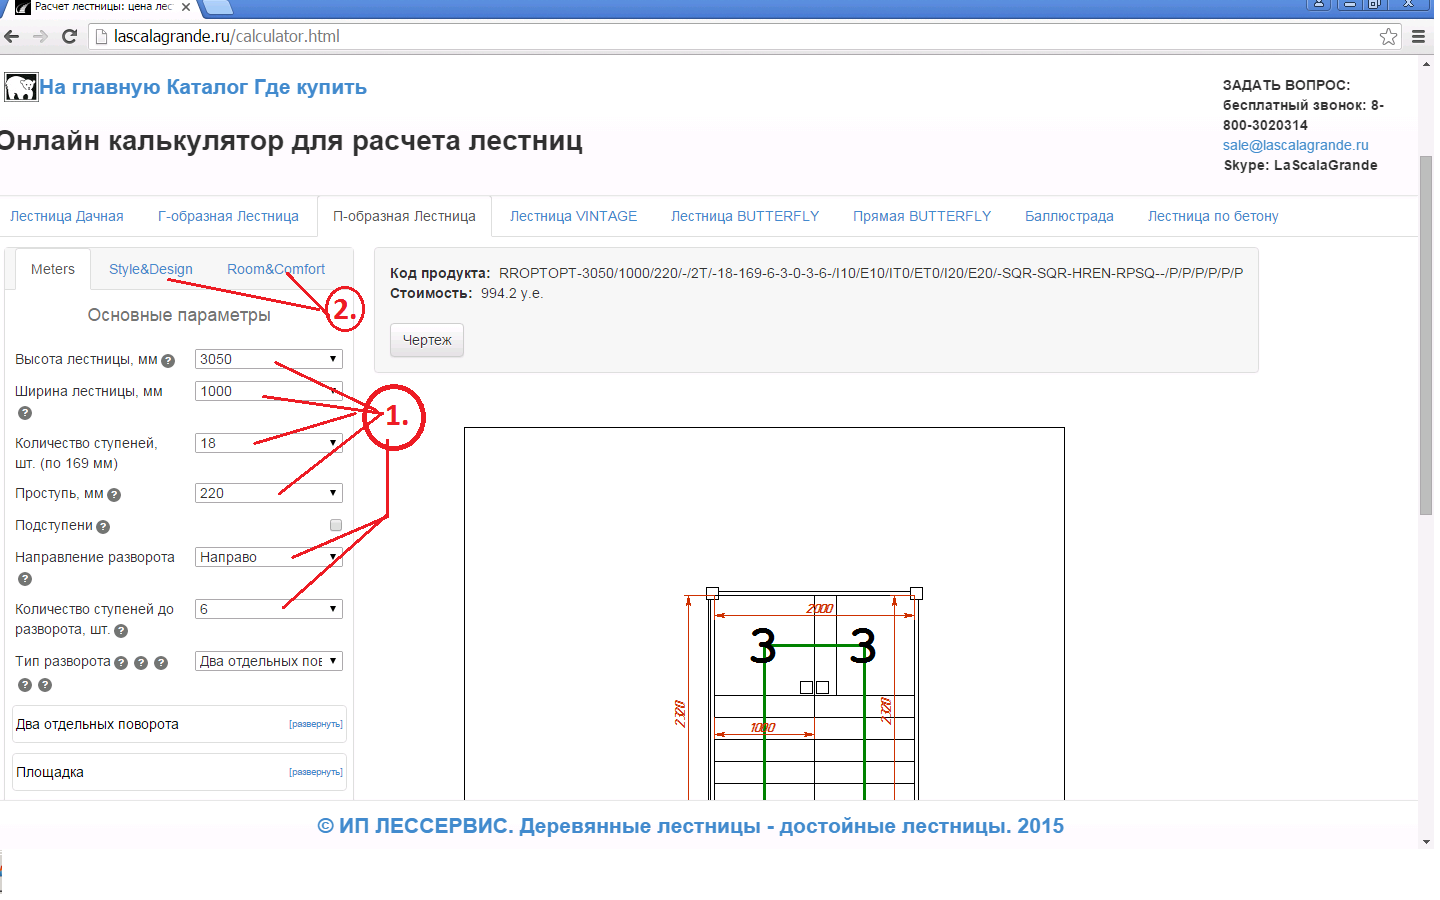Expand the Два отдельных поворота section

pos(316,724)
